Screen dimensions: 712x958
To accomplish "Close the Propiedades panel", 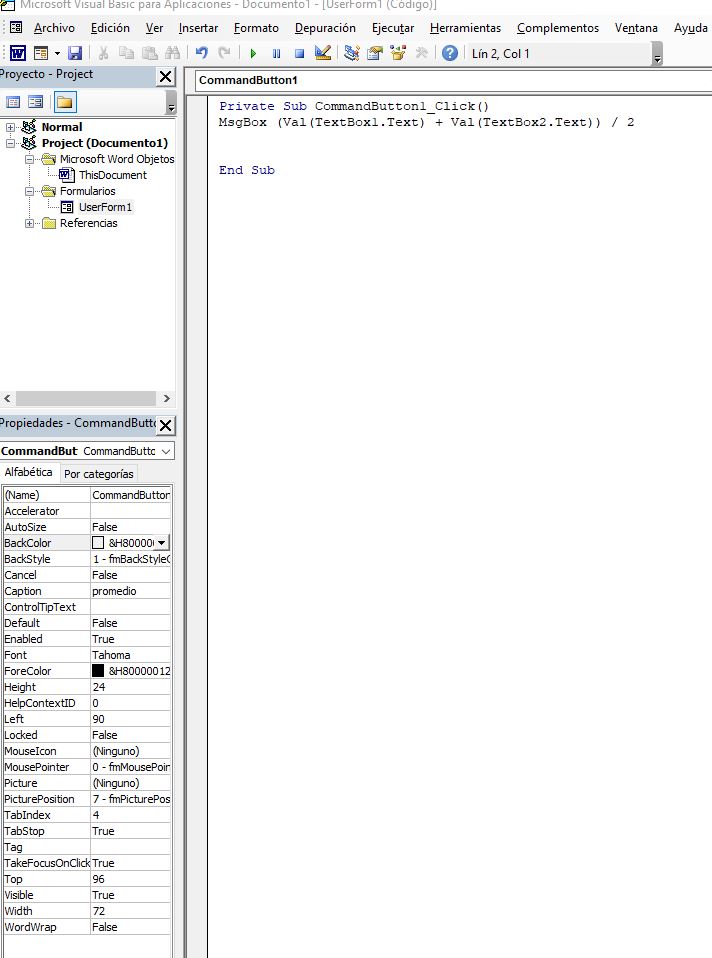I will tap(165, 424).
